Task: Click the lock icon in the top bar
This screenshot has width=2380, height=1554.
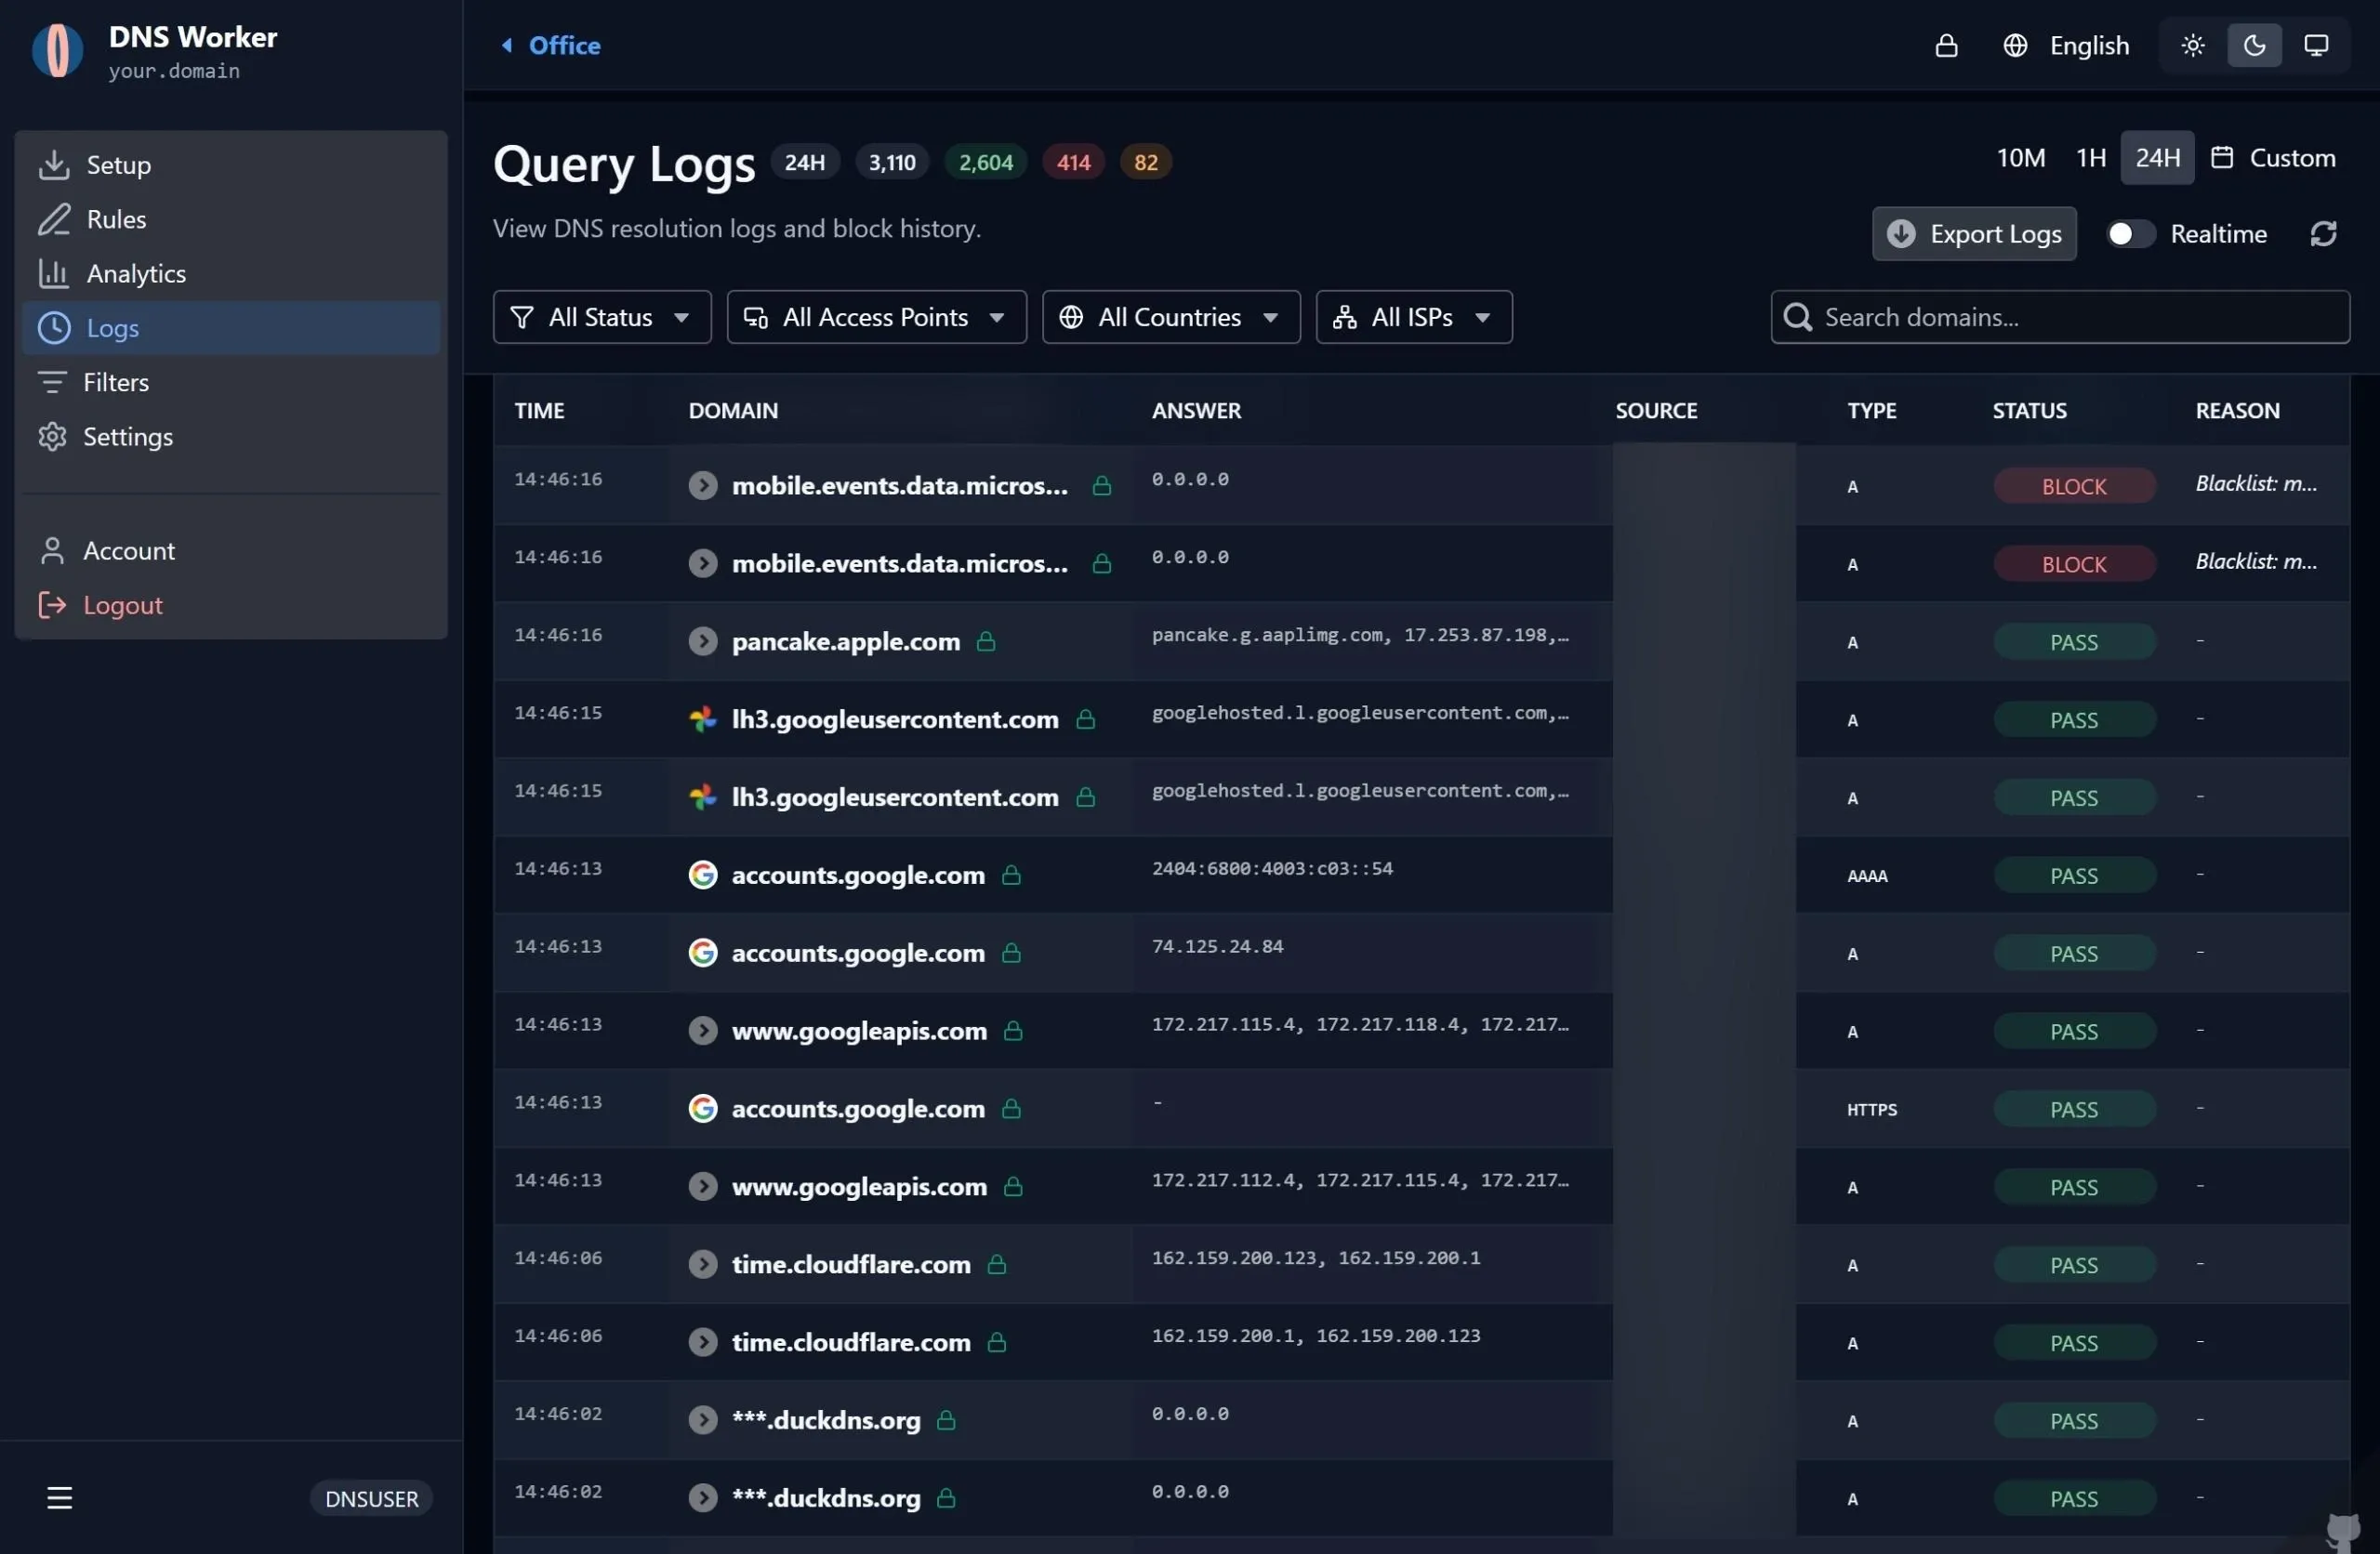Action: [x=1946, y=46]
